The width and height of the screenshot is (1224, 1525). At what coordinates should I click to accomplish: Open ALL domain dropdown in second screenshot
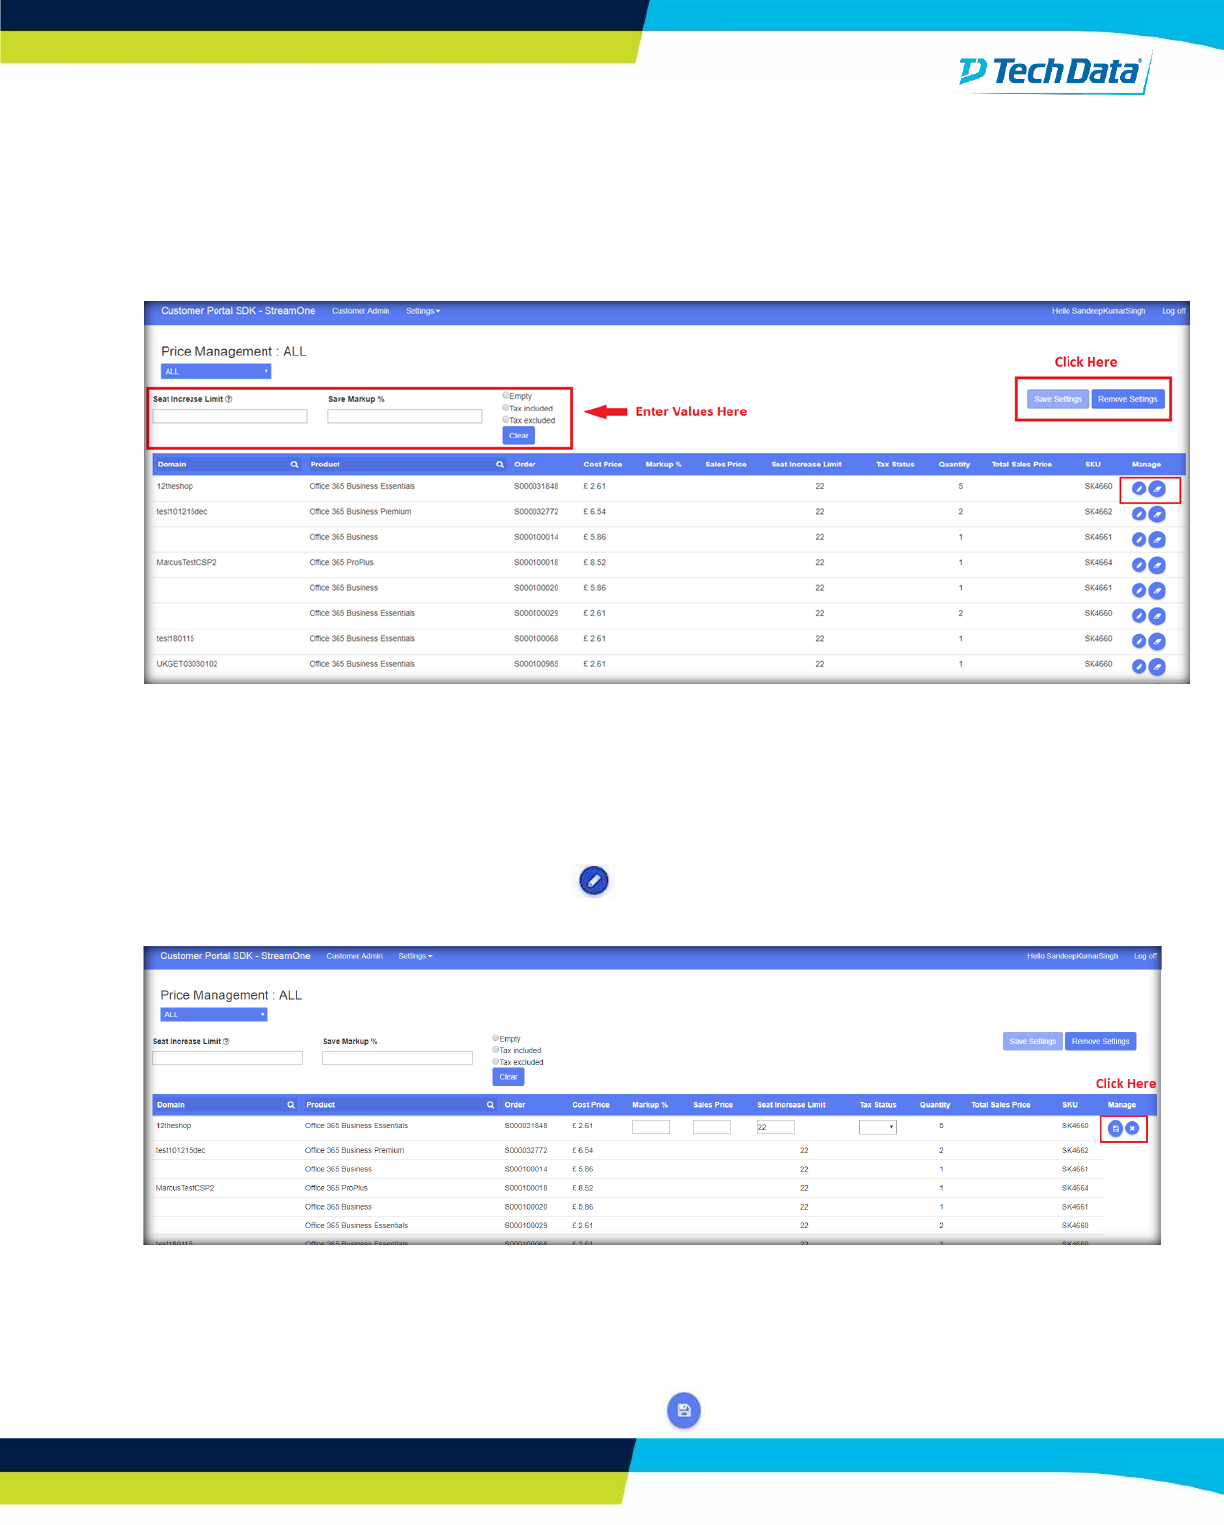[x=214, y=1014]
